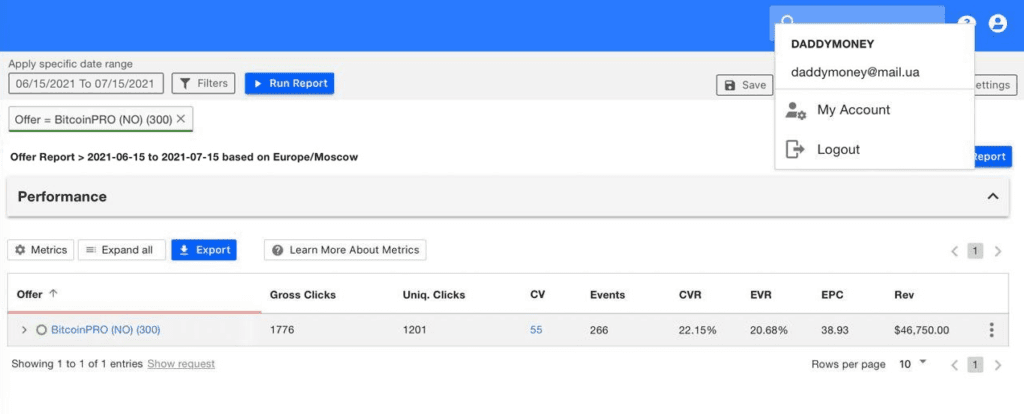Open the BitcoinPRO (NO) (300) offer link
Viewport: 1024px width, 414px height.
click(105, 330)
